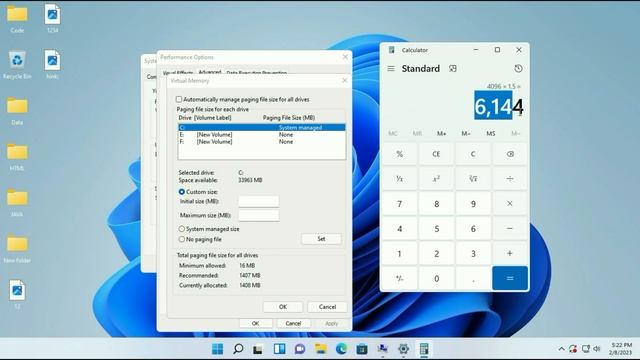The image size is (640, 360).
Task: Click the Set button in Virtual Memory
Action: pos(321,239)
